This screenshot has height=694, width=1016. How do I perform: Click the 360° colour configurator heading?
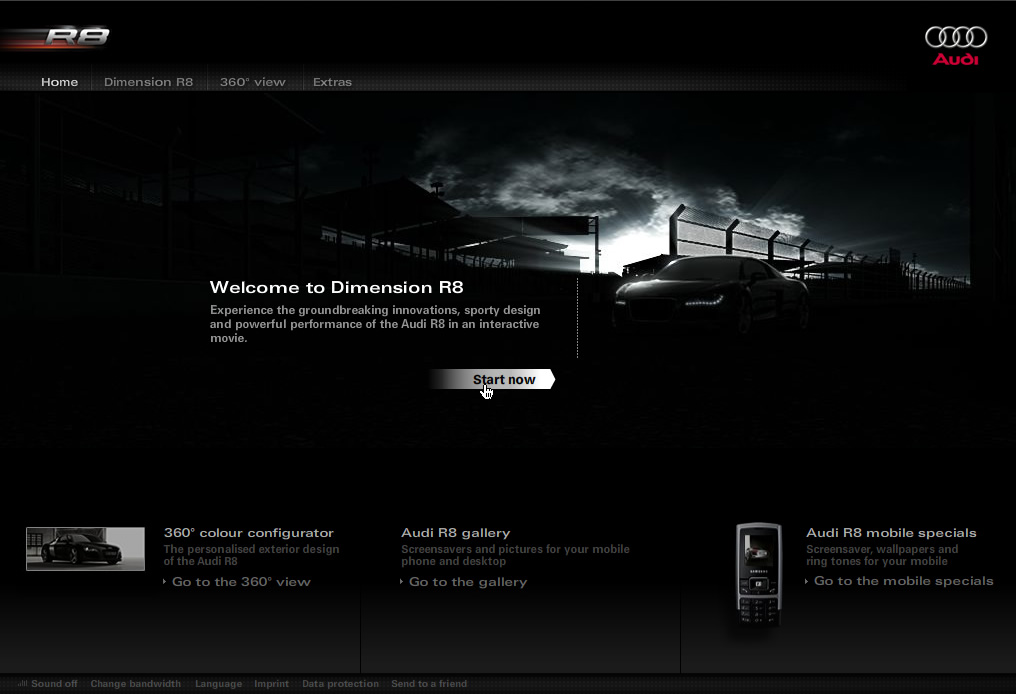click(249, 533)
